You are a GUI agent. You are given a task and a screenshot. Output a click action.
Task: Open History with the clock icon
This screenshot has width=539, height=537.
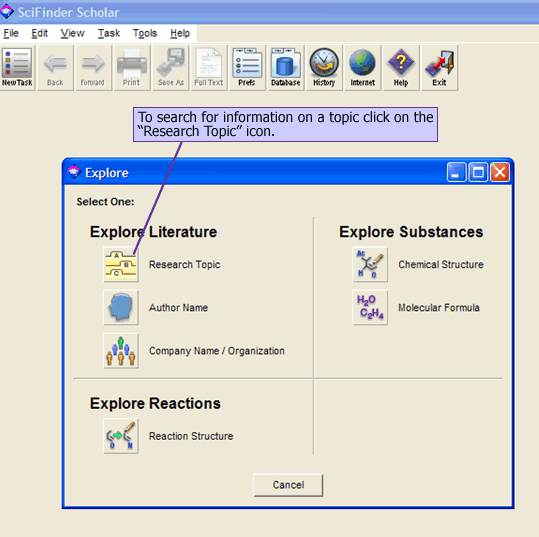point(324,68)
